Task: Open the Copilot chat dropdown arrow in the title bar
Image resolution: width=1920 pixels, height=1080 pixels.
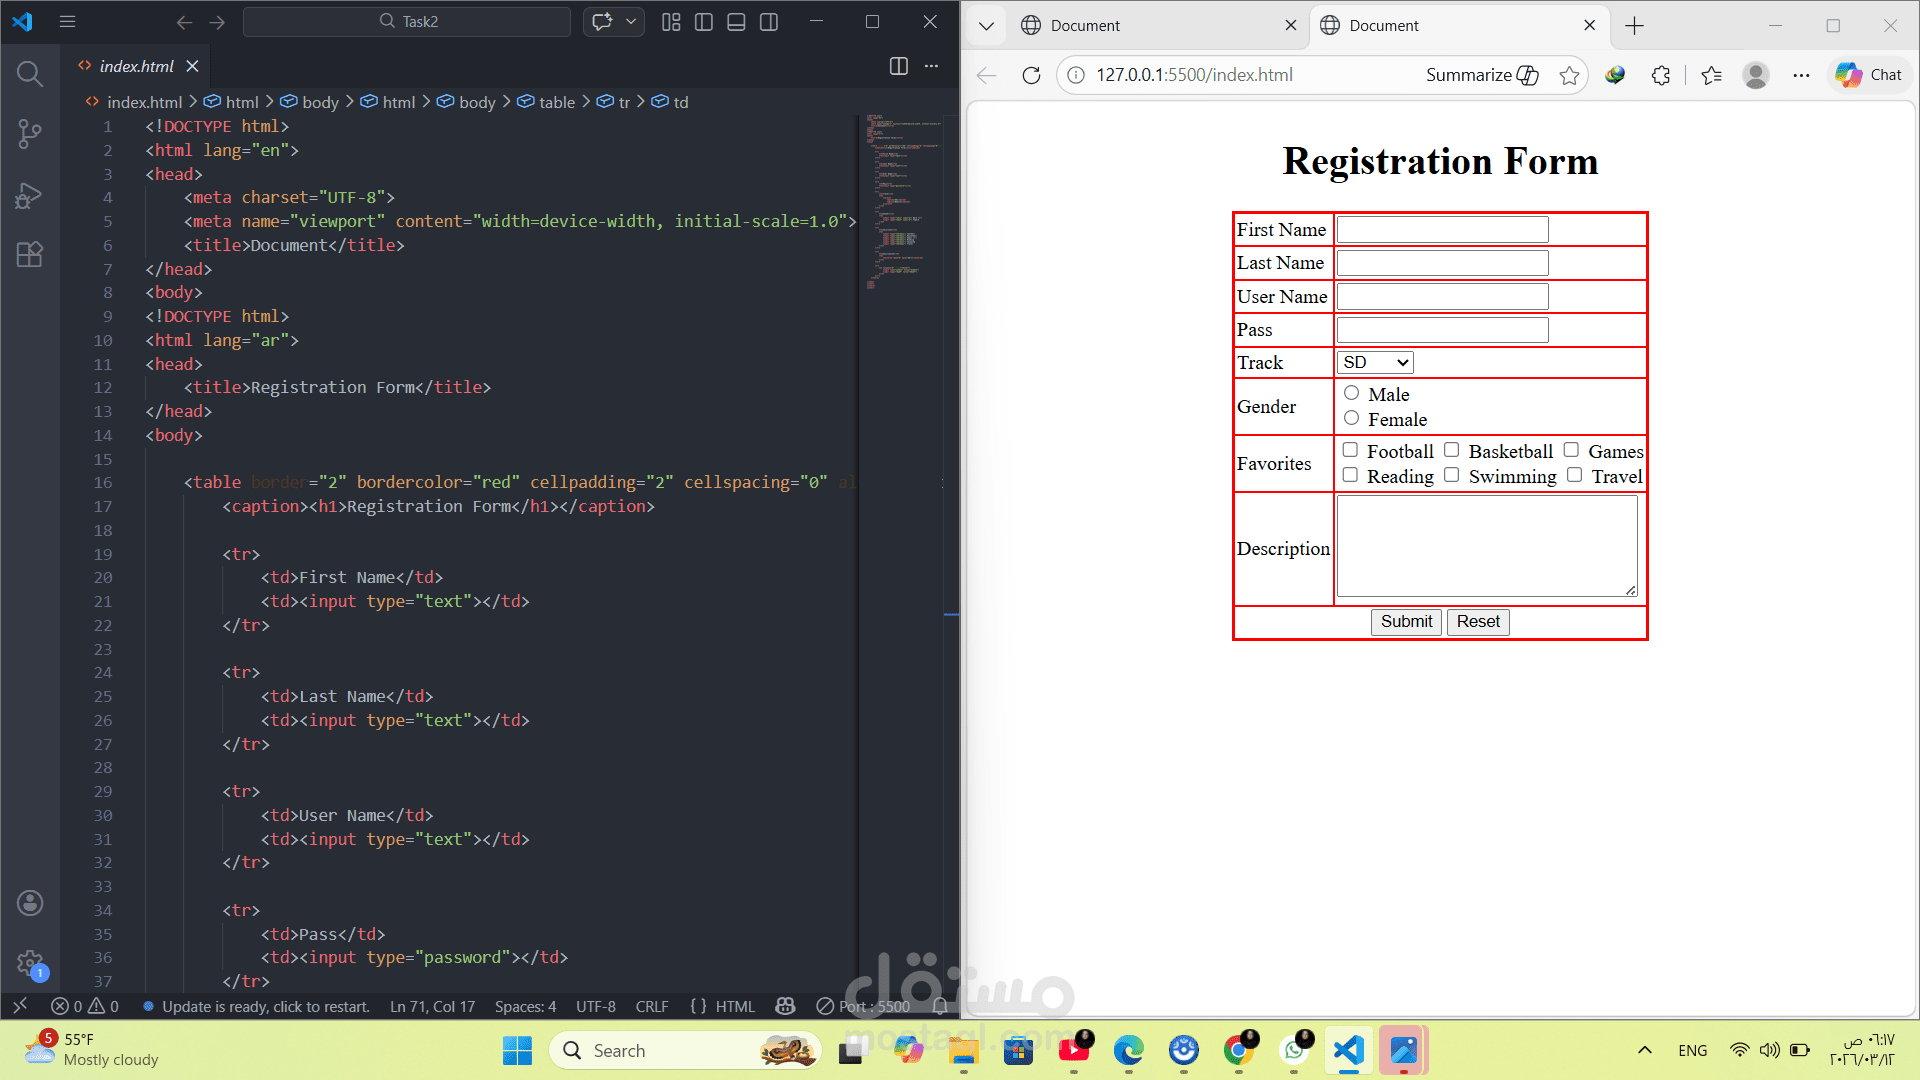Action: click(x=631, y=22)
